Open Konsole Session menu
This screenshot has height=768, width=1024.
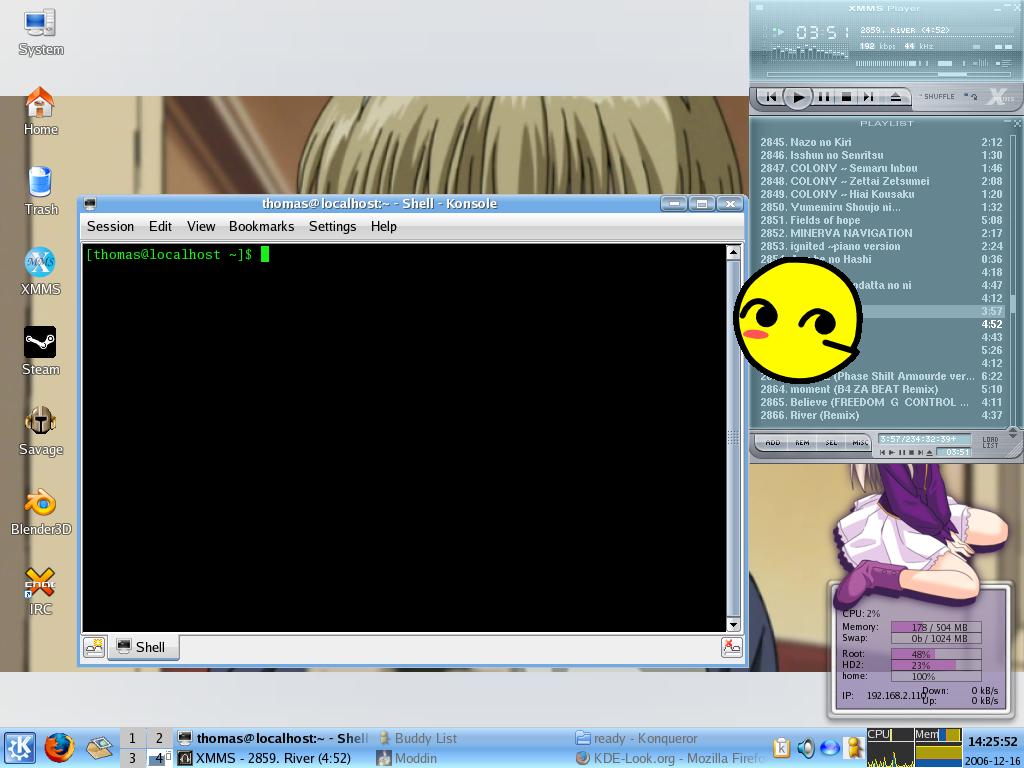110,227
